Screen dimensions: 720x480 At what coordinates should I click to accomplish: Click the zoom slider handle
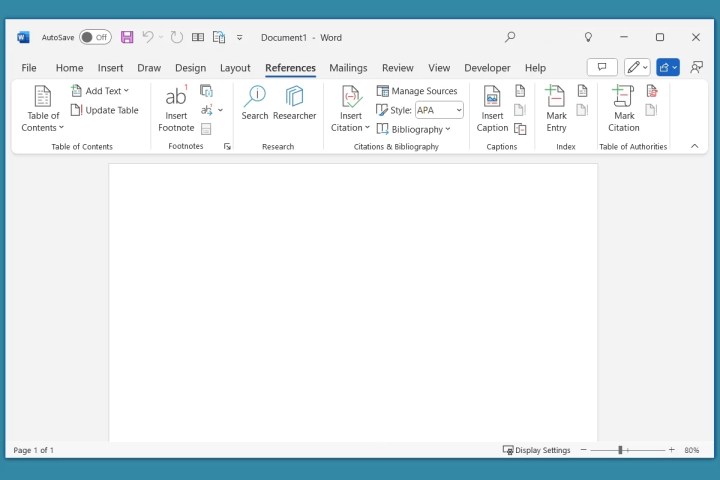tap(620, 450)
